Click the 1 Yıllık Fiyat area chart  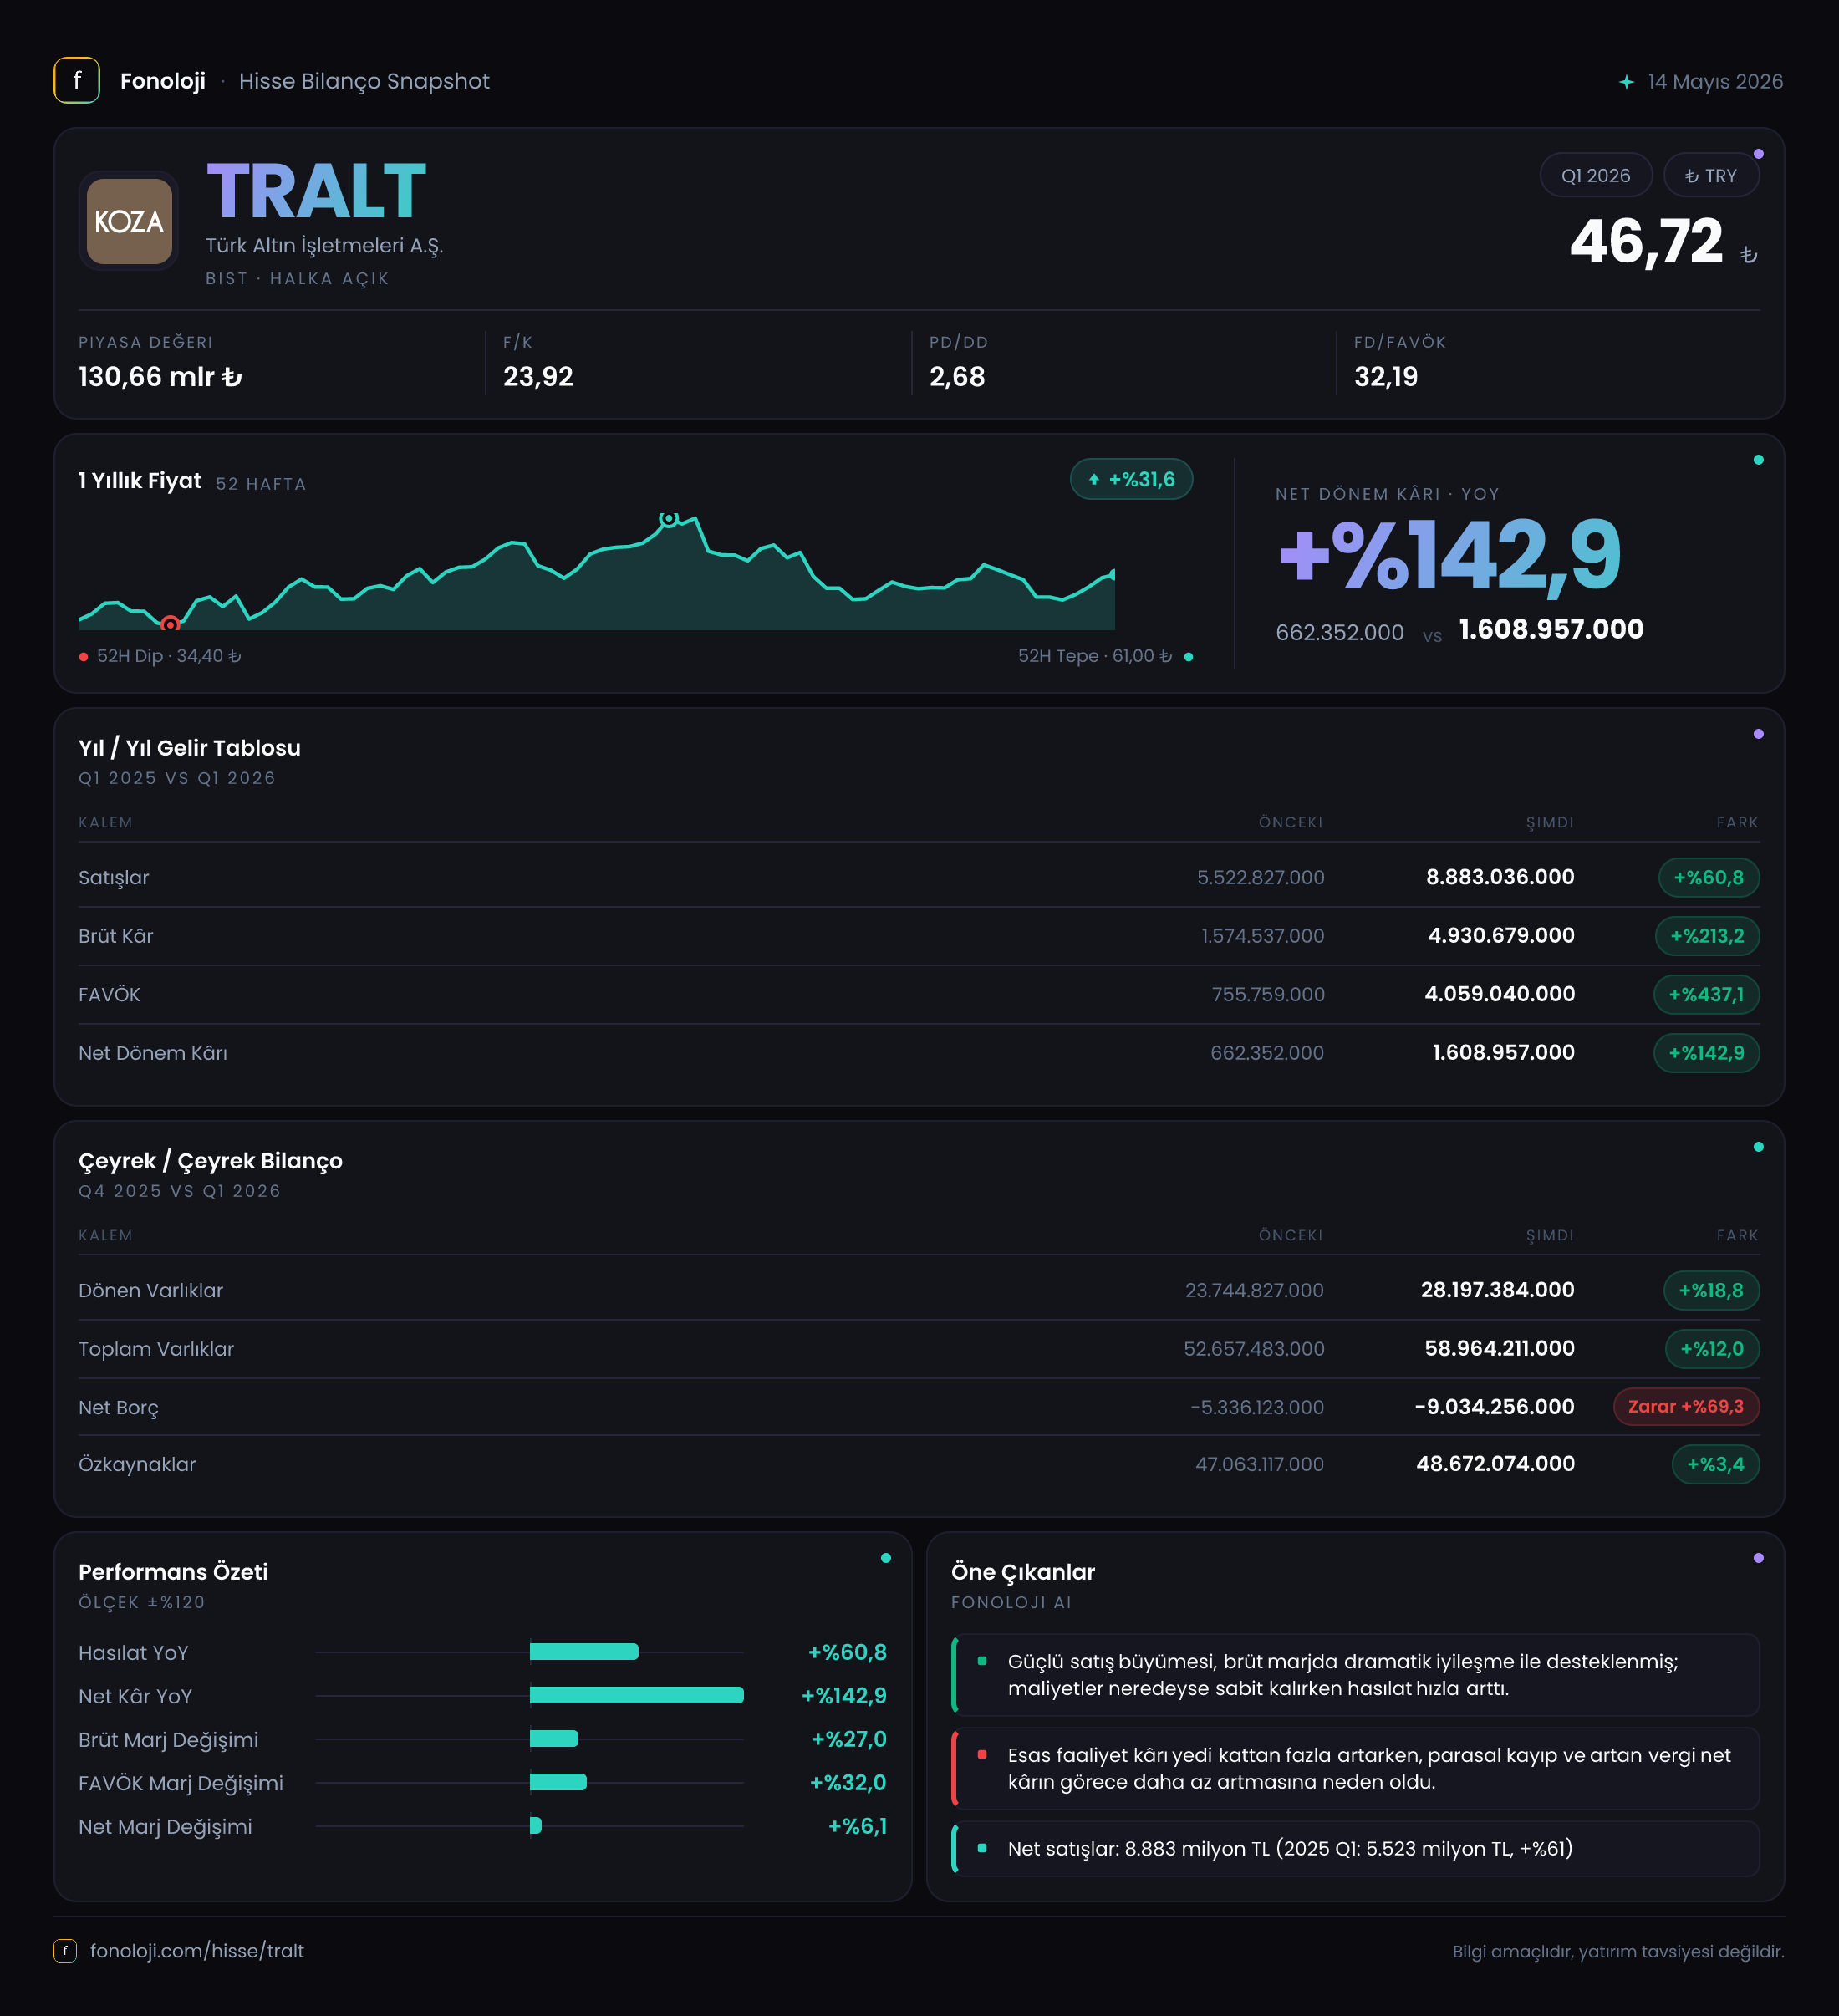click(x=597, y=572)
